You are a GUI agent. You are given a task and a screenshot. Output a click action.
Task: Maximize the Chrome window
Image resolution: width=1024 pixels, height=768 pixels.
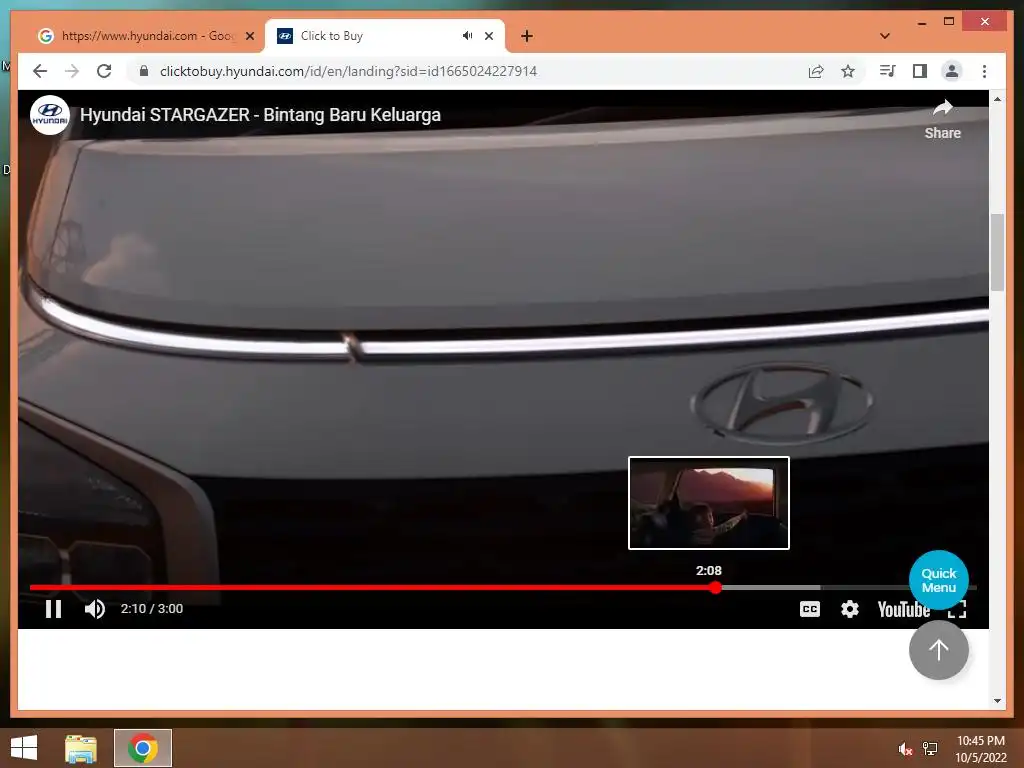click(x=949, y=22)
